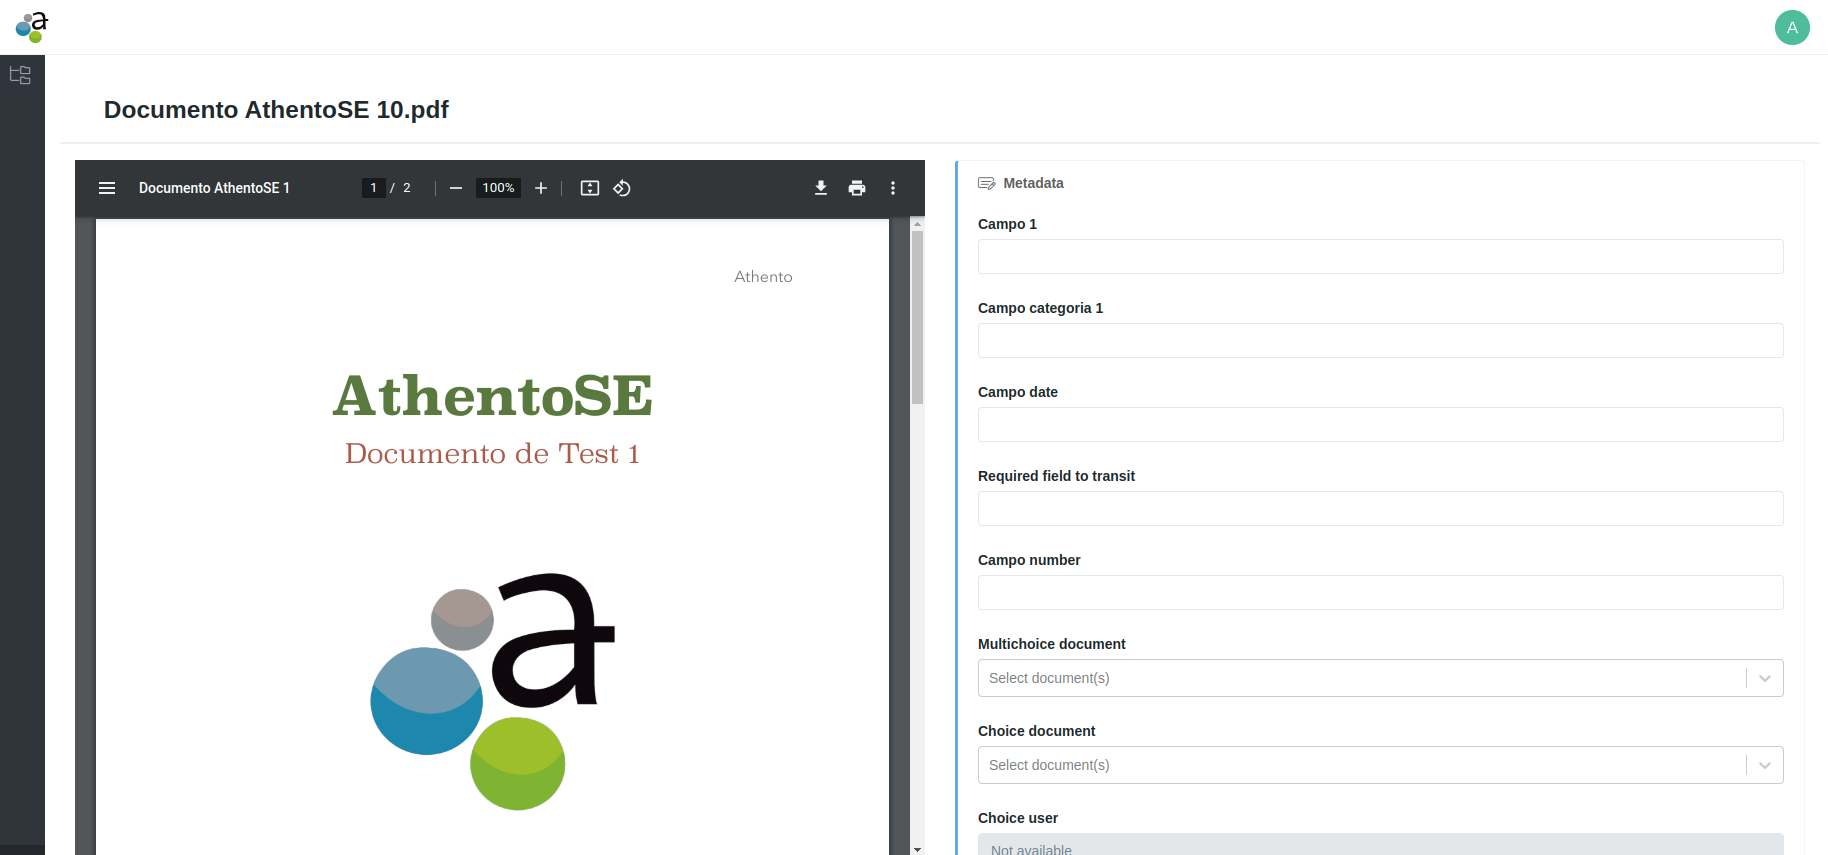Open the PDF viewer more actions menu
The width and height of the screenshot is (1828, 855).
893,188
